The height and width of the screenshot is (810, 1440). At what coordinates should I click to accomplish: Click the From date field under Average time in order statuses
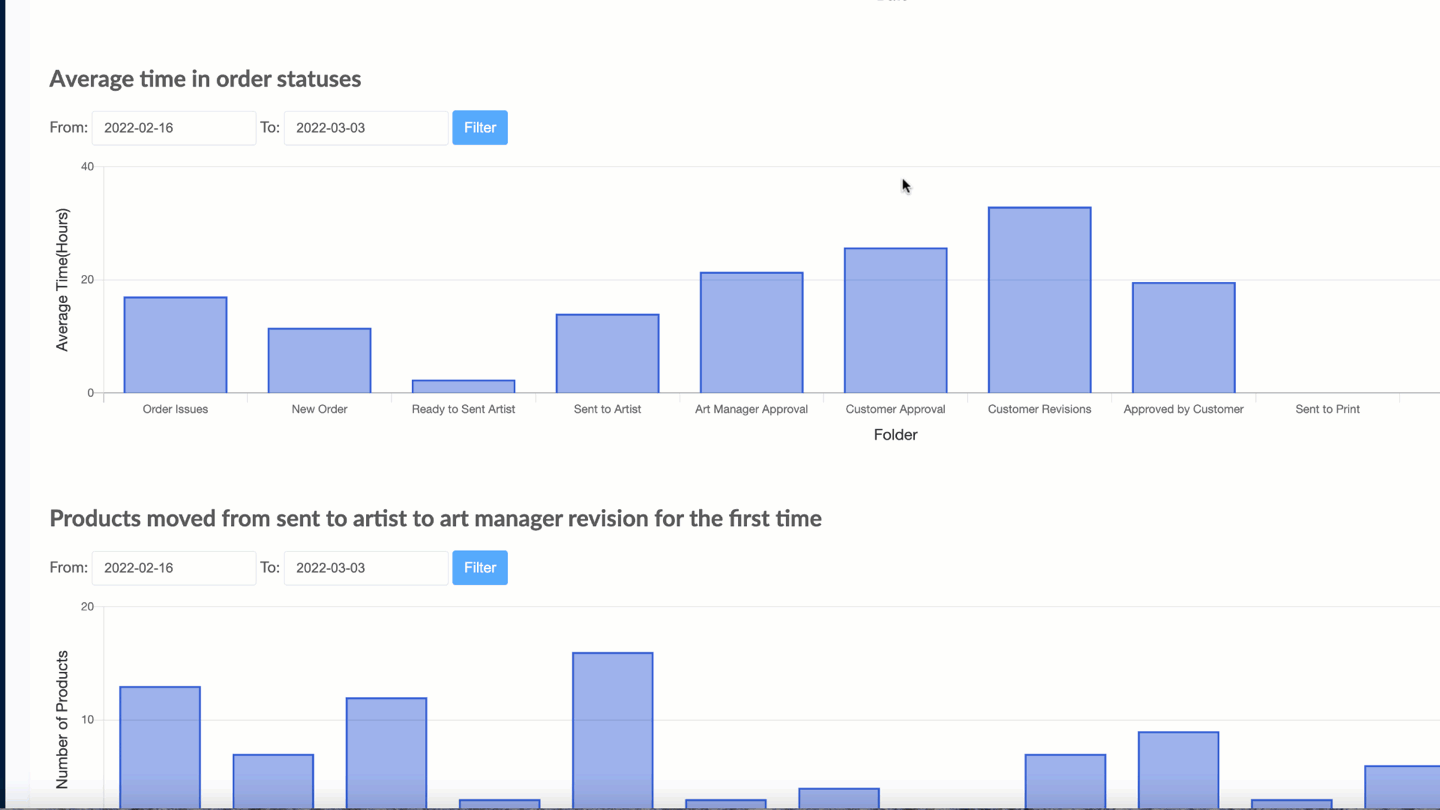click(x=174, y=128)
